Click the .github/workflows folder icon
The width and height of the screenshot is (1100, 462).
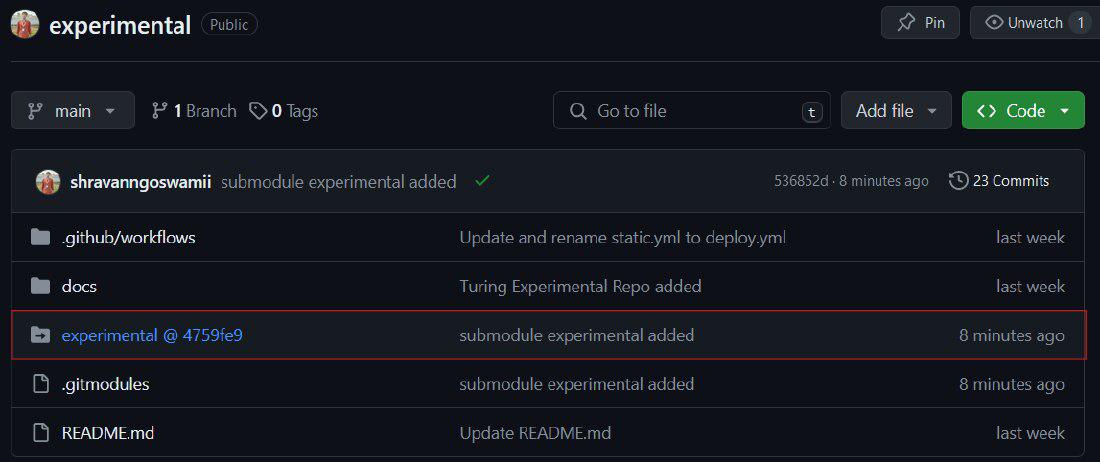[40, 238]
